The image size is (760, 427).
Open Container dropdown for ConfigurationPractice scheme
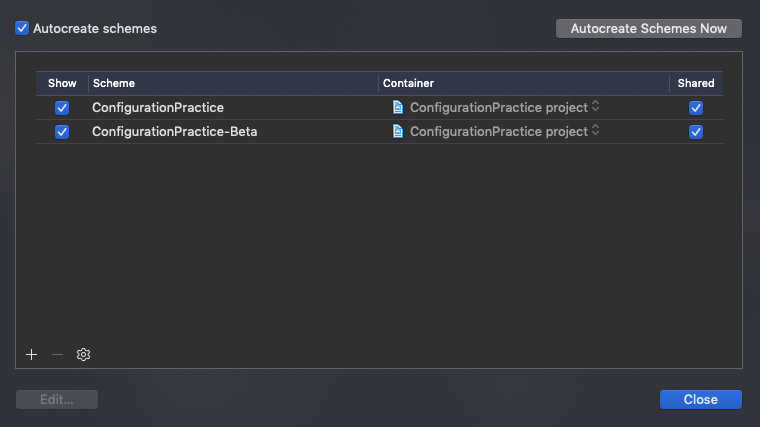point(596,106)
